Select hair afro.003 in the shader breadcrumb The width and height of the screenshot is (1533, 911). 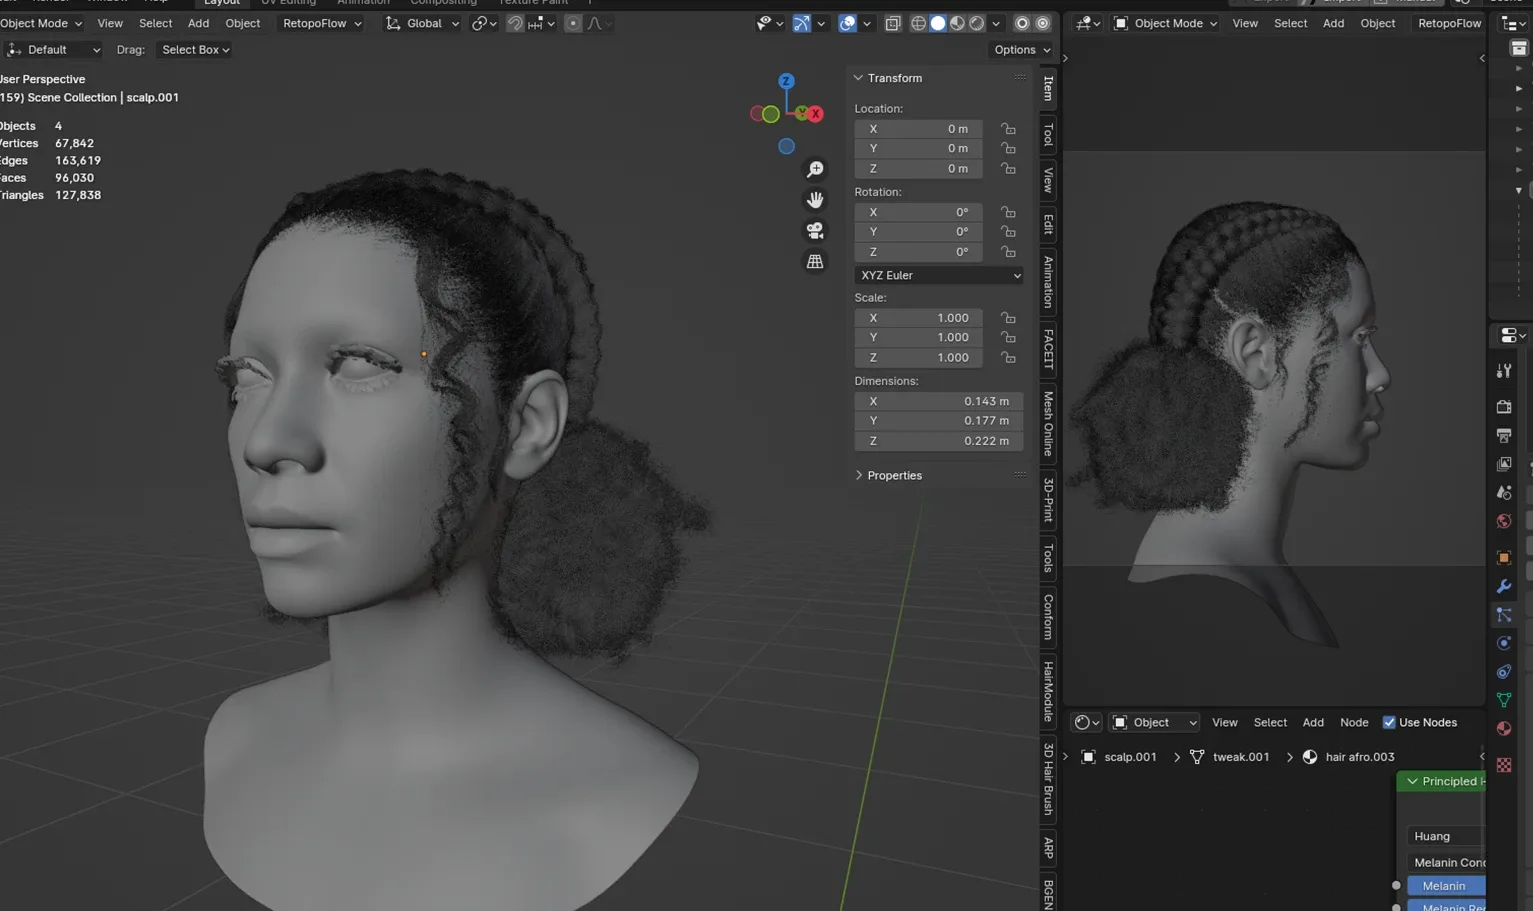[x=1360, y=757]
